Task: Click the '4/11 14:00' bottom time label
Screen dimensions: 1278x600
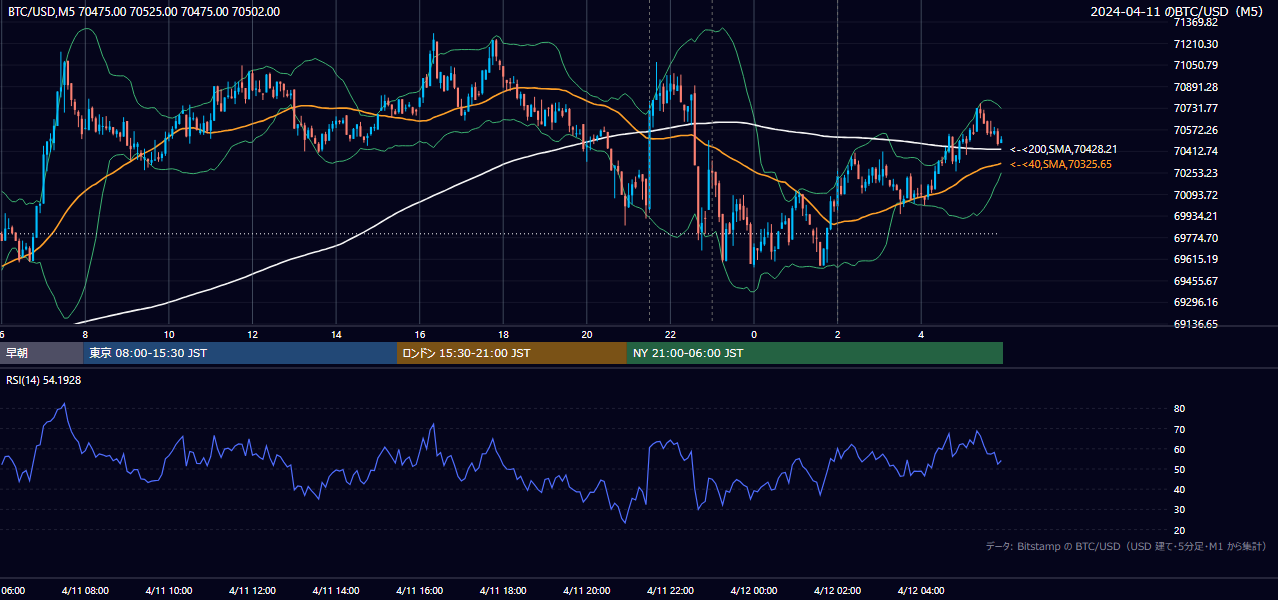Action: tap(336, 591)
